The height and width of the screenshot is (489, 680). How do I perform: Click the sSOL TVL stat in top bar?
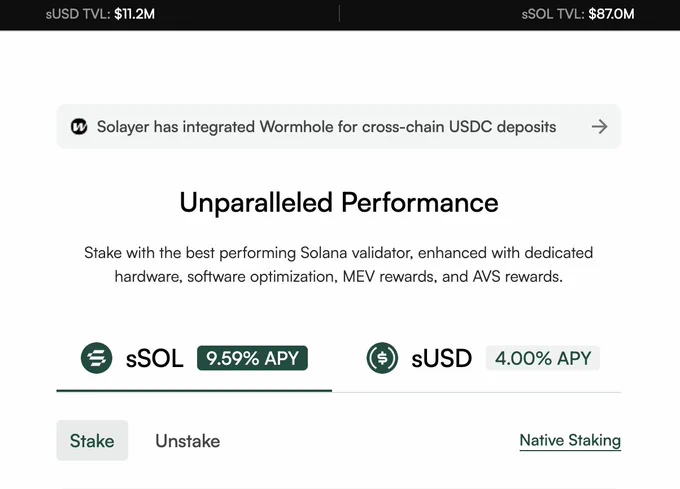578,14
